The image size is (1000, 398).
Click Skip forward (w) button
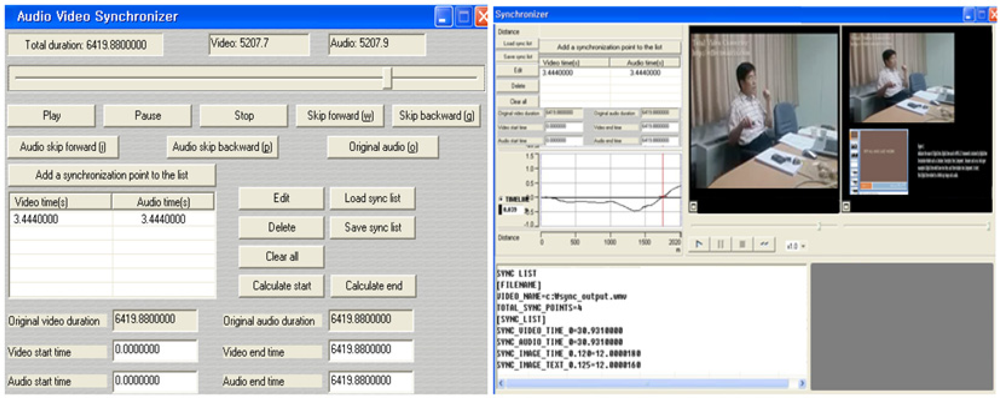[x=340, y=115]
